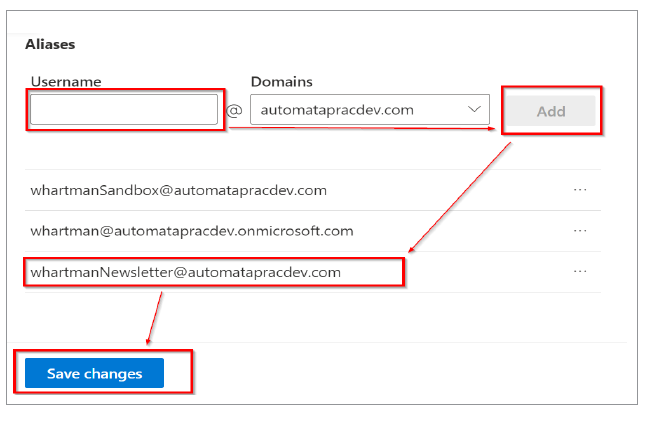Expand the Domains dropdown chevron
646x424 pixels.
tap(474, 110)
